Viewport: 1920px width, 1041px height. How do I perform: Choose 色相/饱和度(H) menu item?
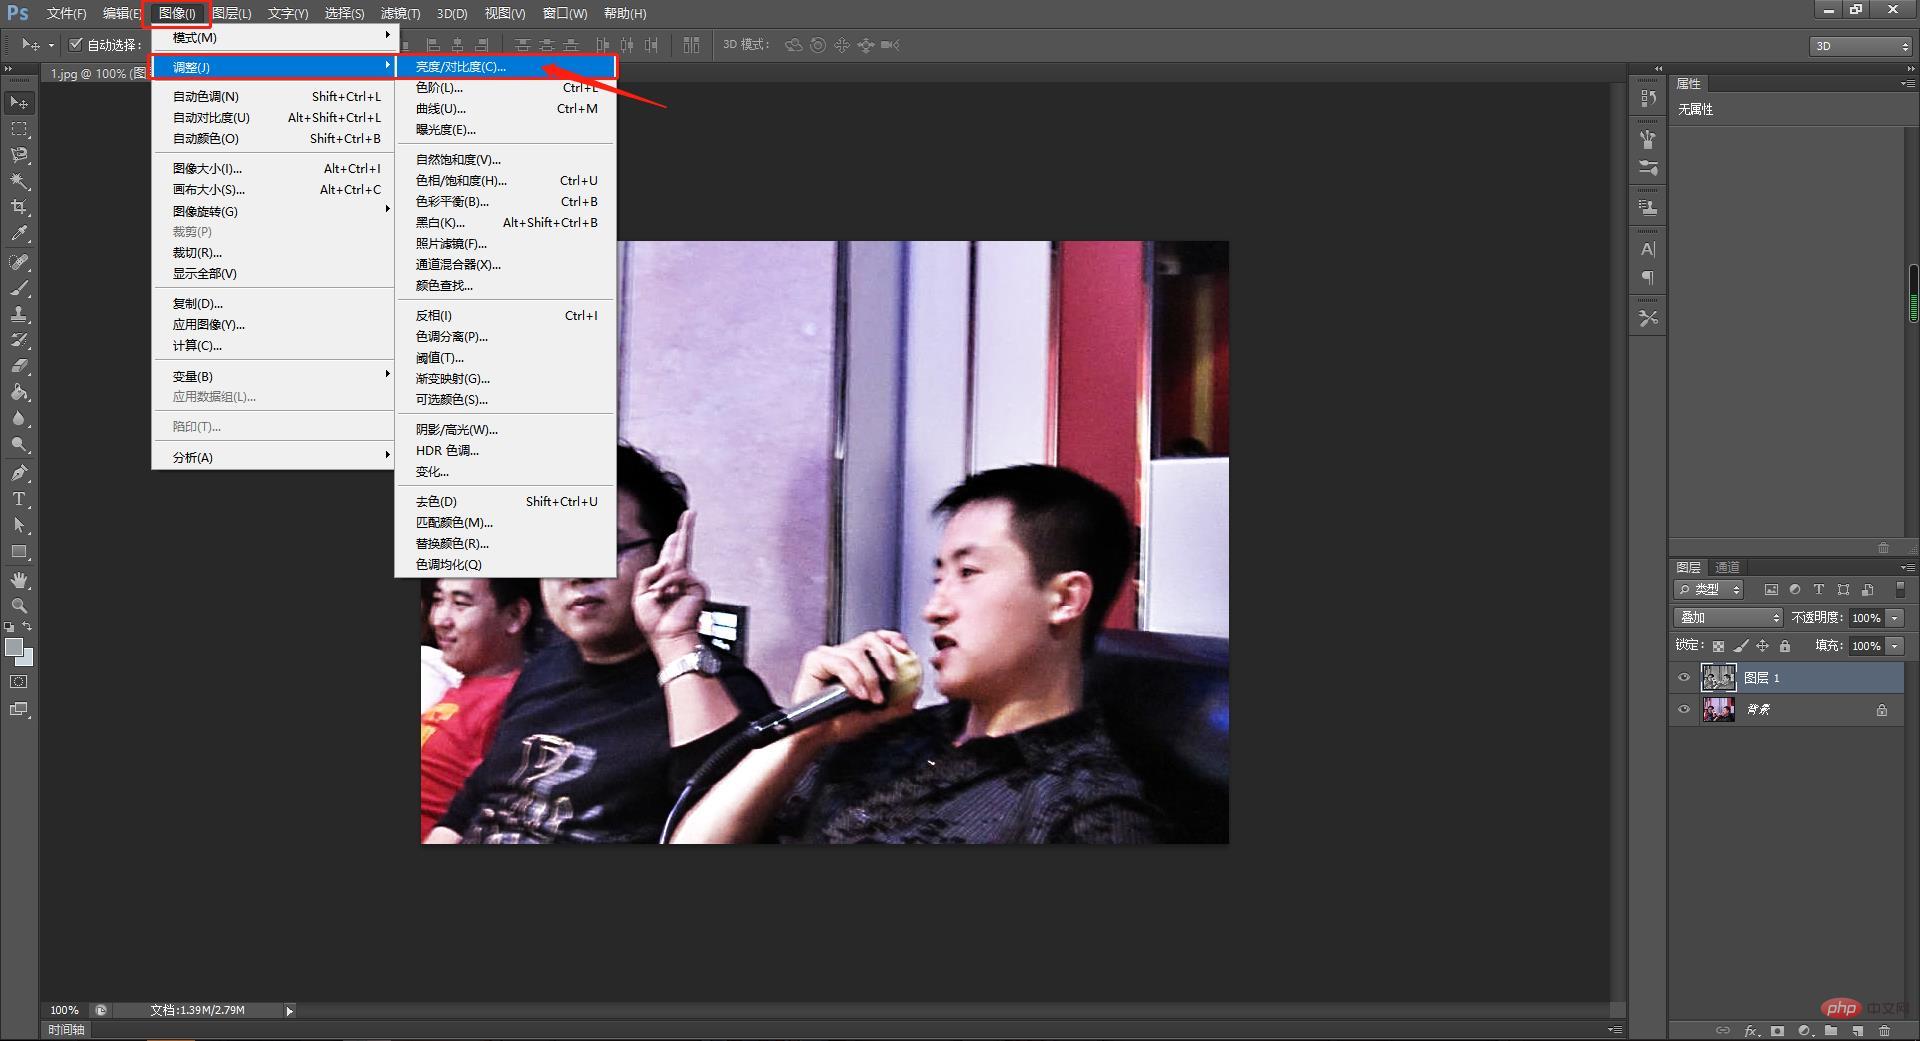click(506, 180)
